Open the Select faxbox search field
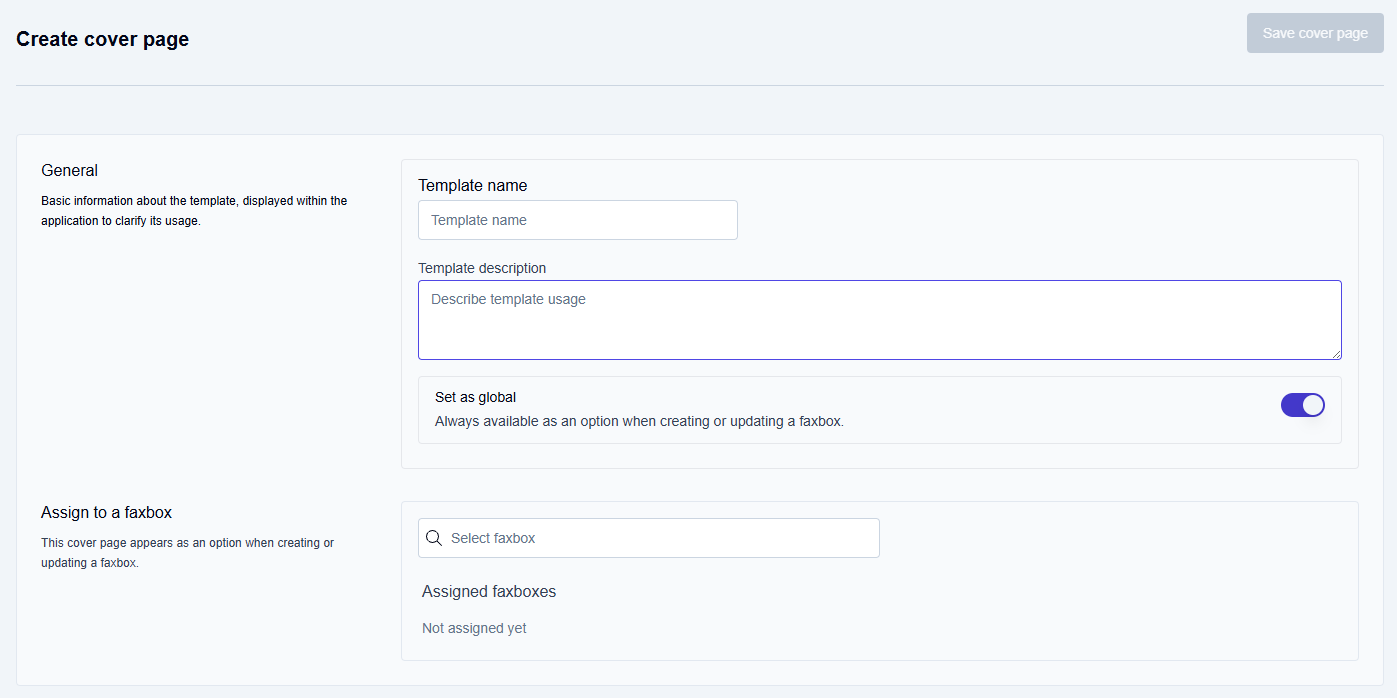The width and height of the screenshot is (1397, 698). 660,538
